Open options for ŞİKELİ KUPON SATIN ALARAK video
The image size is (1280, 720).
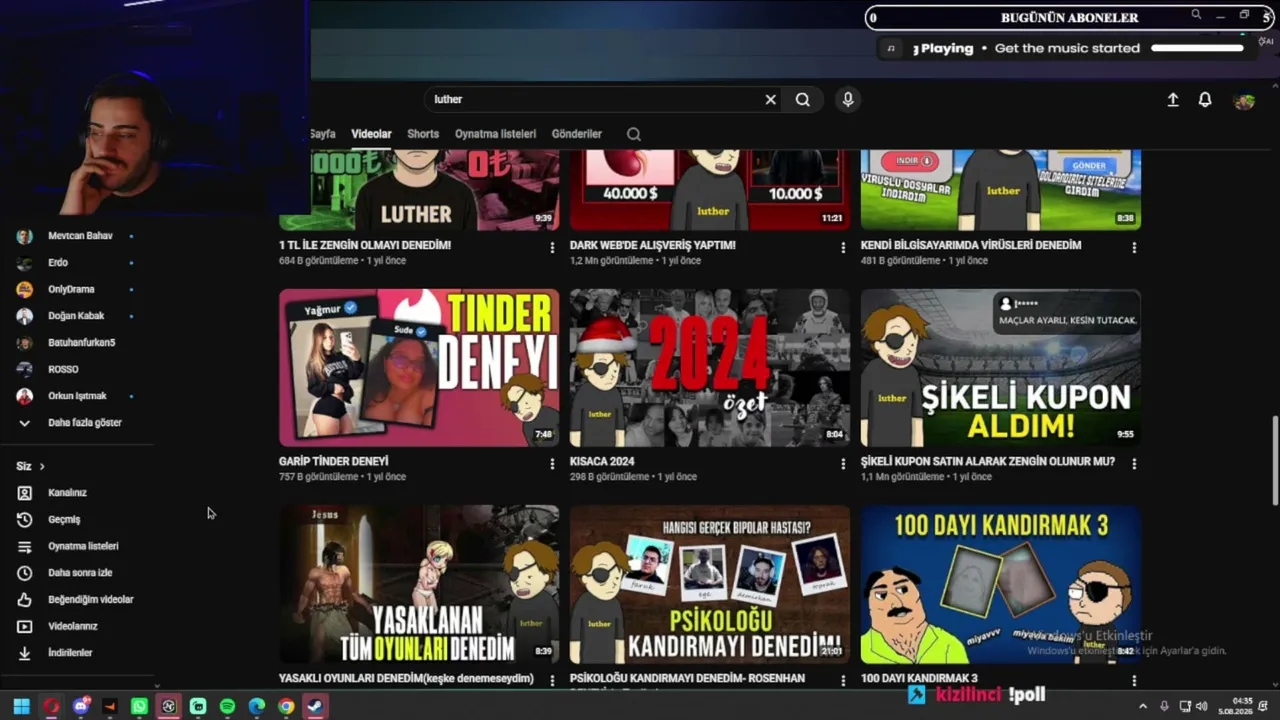pos(1134,464)
